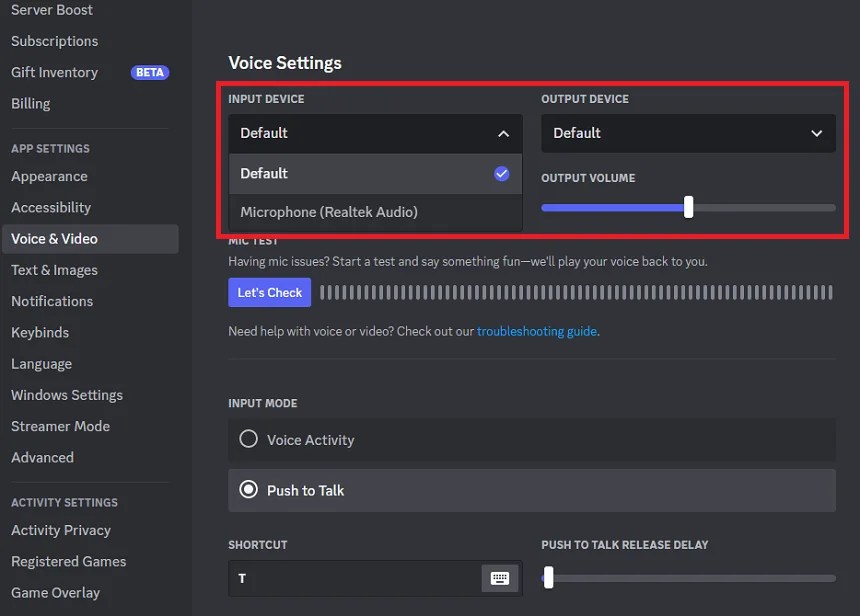Select Microphone (Realtek Audio) as input device
This screenshot has height=616, width=860.
(x=329, y=212)
